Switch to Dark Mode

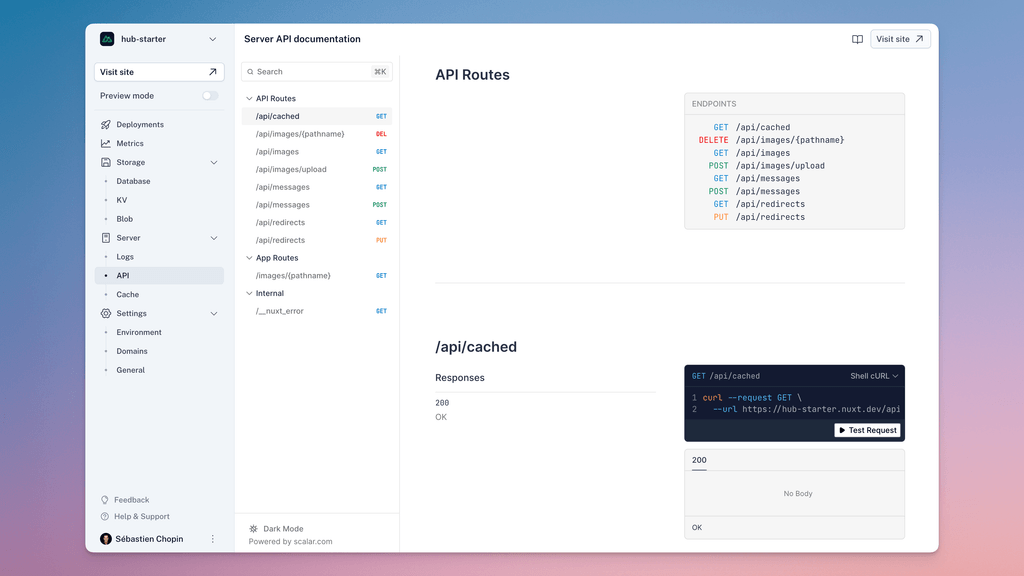click(275, 528)
